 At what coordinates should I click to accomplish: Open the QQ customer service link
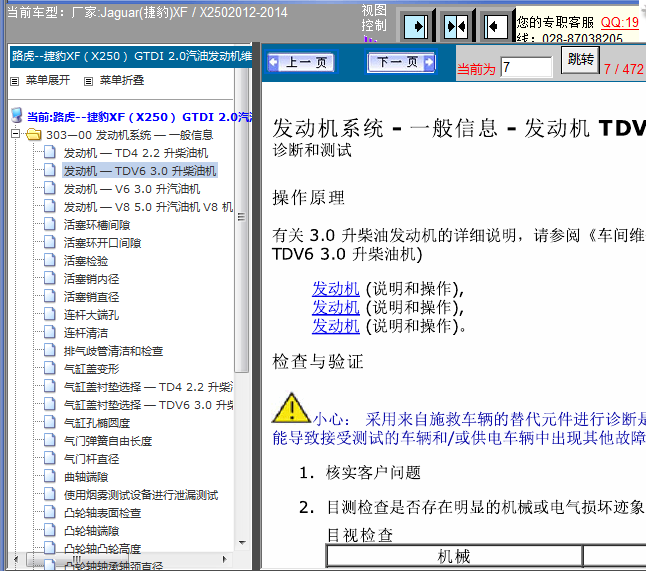click(619, 22)
